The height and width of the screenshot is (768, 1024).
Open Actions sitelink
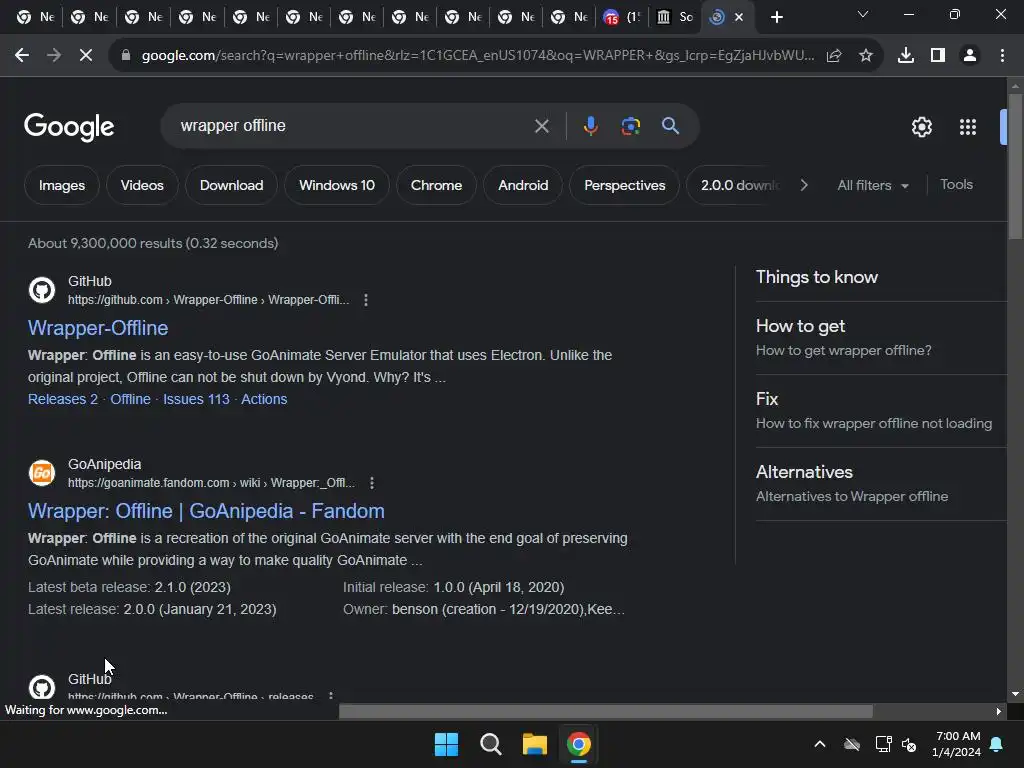(x=264, y=399)
